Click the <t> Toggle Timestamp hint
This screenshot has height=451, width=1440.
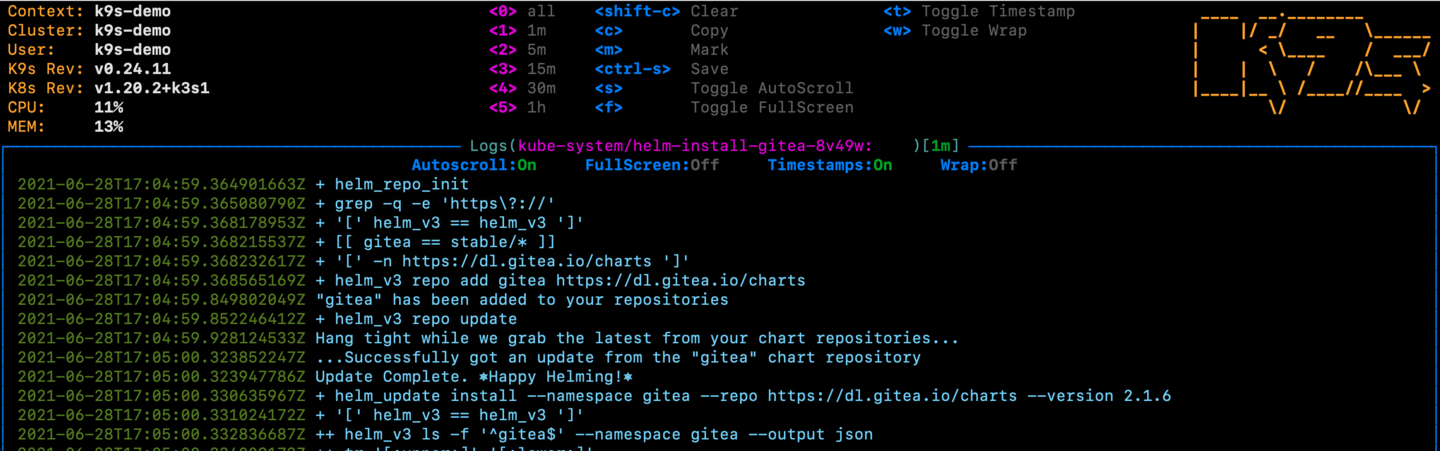979,11
